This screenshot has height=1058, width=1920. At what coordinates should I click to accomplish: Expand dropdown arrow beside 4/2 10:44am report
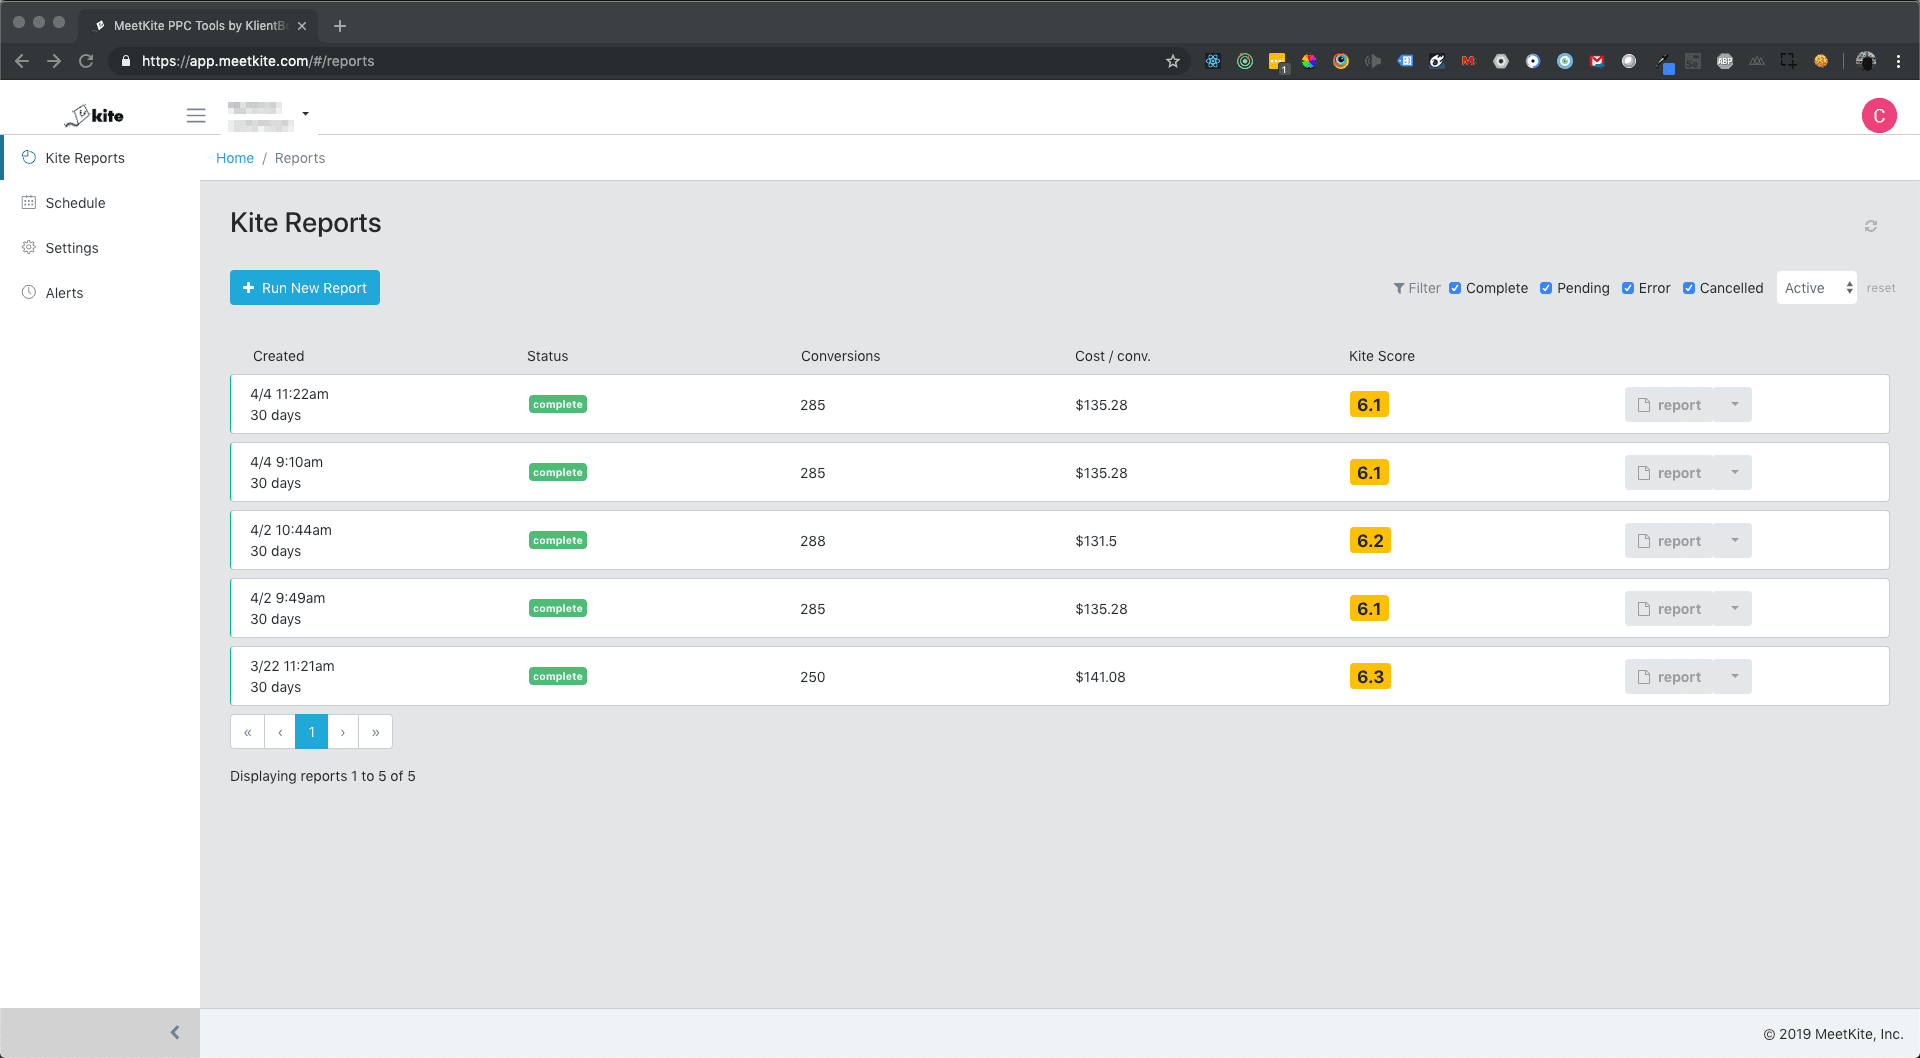(1734, 541)
